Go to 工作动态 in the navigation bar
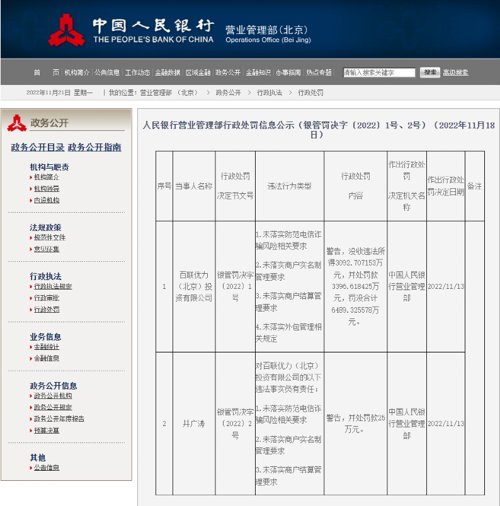This screenshot has width=500, height=506. coord(137,72)
